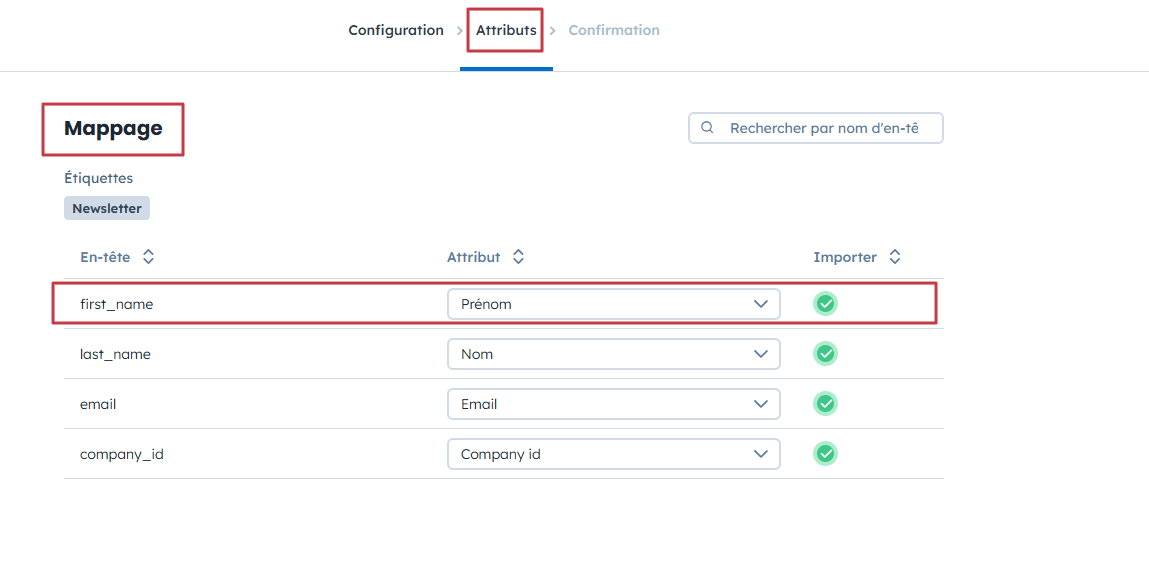Image resolution: width=1149 pixels, height=578 pixels.
Task: Open the Nom attribute dropdown
Action: [x=613, y=354]
